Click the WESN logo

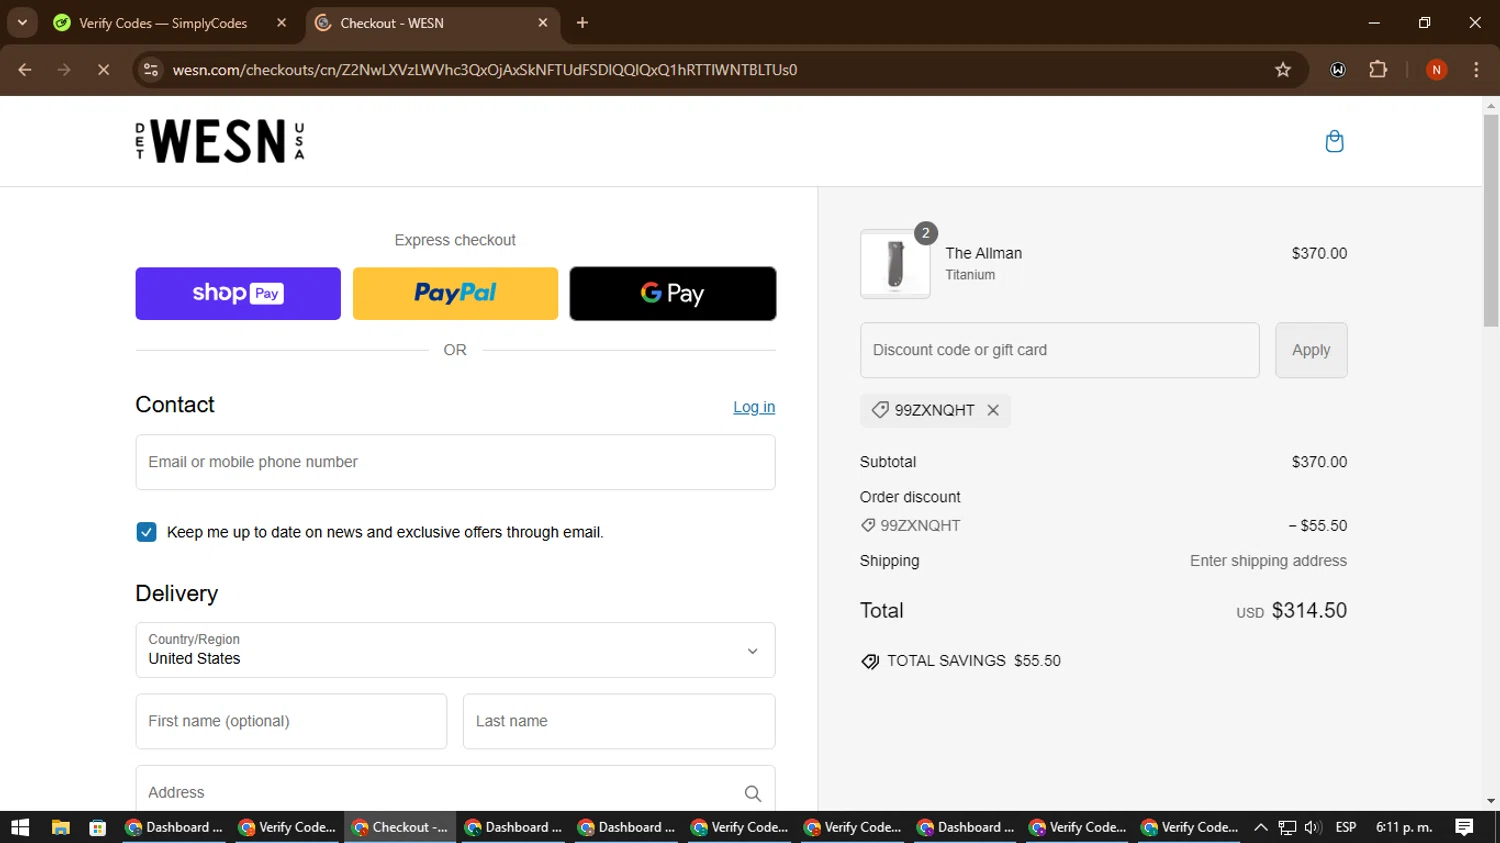click(220, 141)
